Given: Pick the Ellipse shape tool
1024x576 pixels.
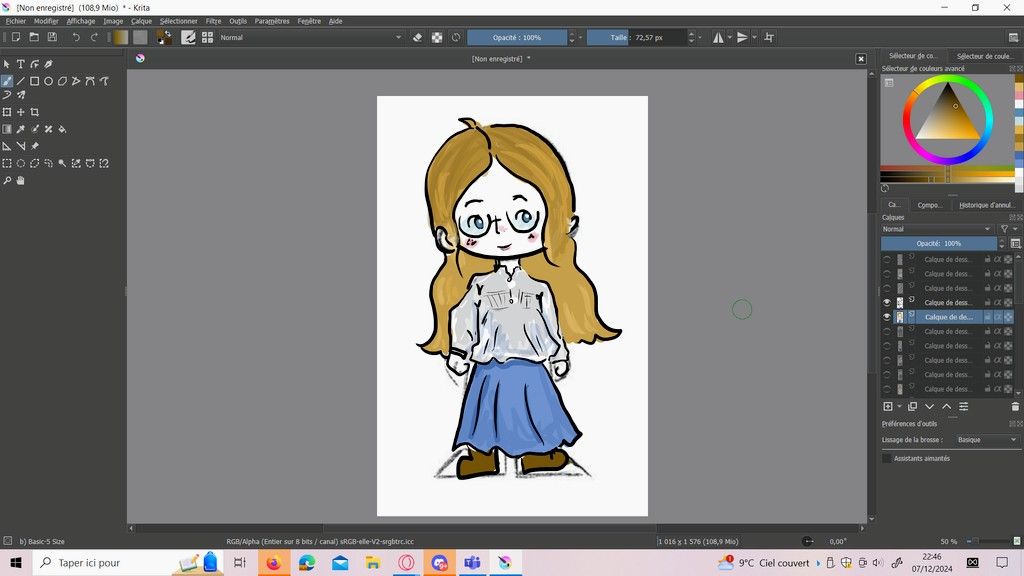Looking at the screenshot, I should click(48, 81).
